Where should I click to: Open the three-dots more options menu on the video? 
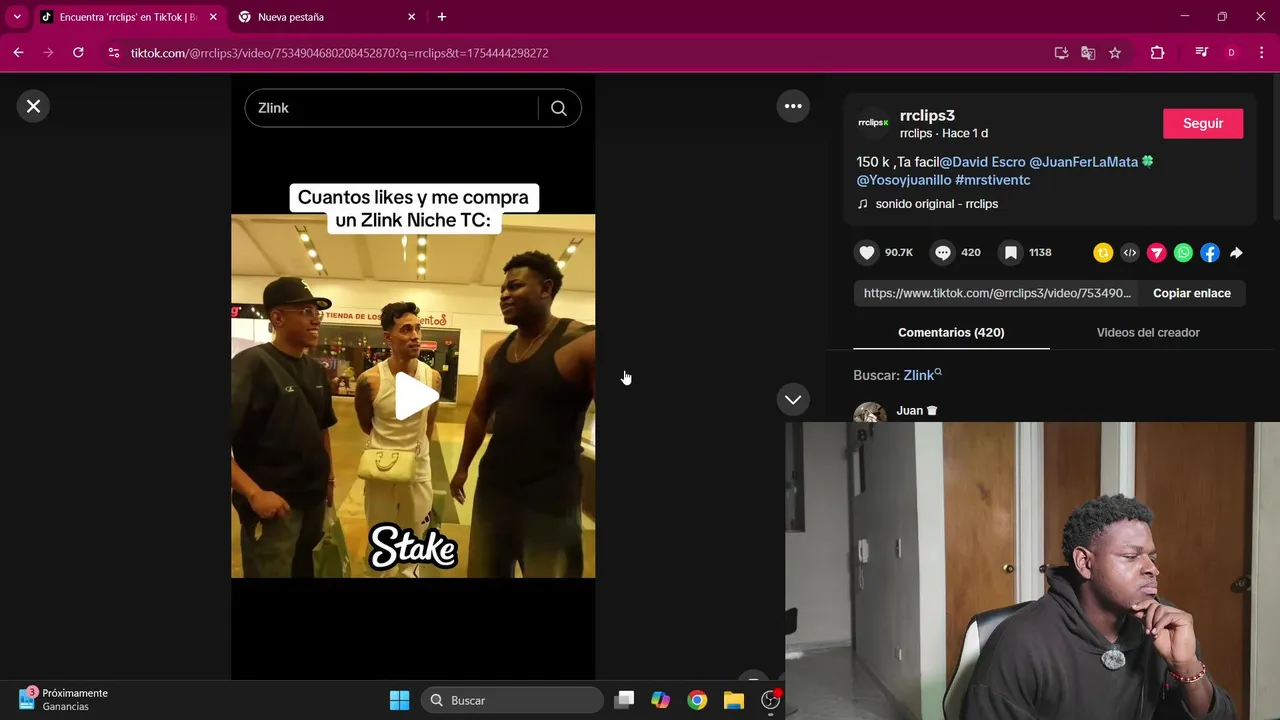tap(793, 106)
